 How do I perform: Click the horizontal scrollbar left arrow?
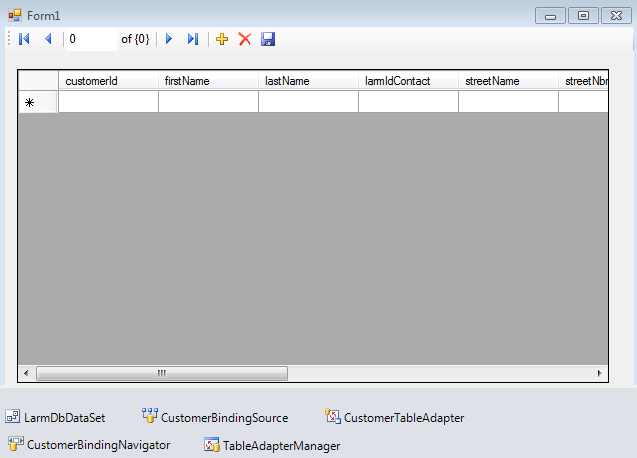point(26,373)
